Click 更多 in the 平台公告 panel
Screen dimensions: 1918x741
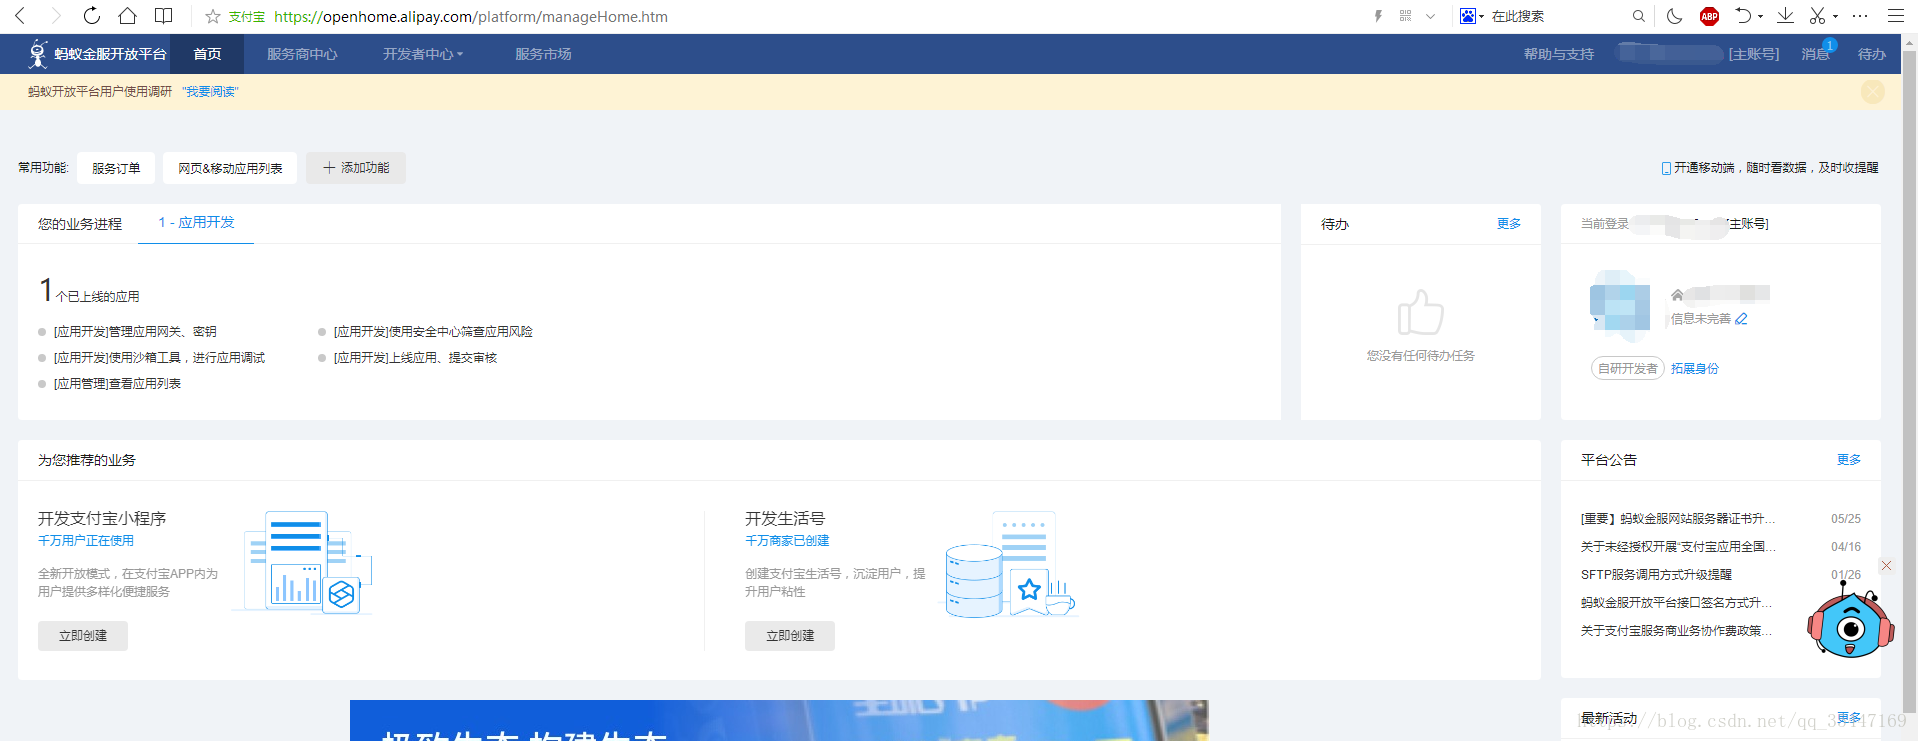pos(1849,459)
